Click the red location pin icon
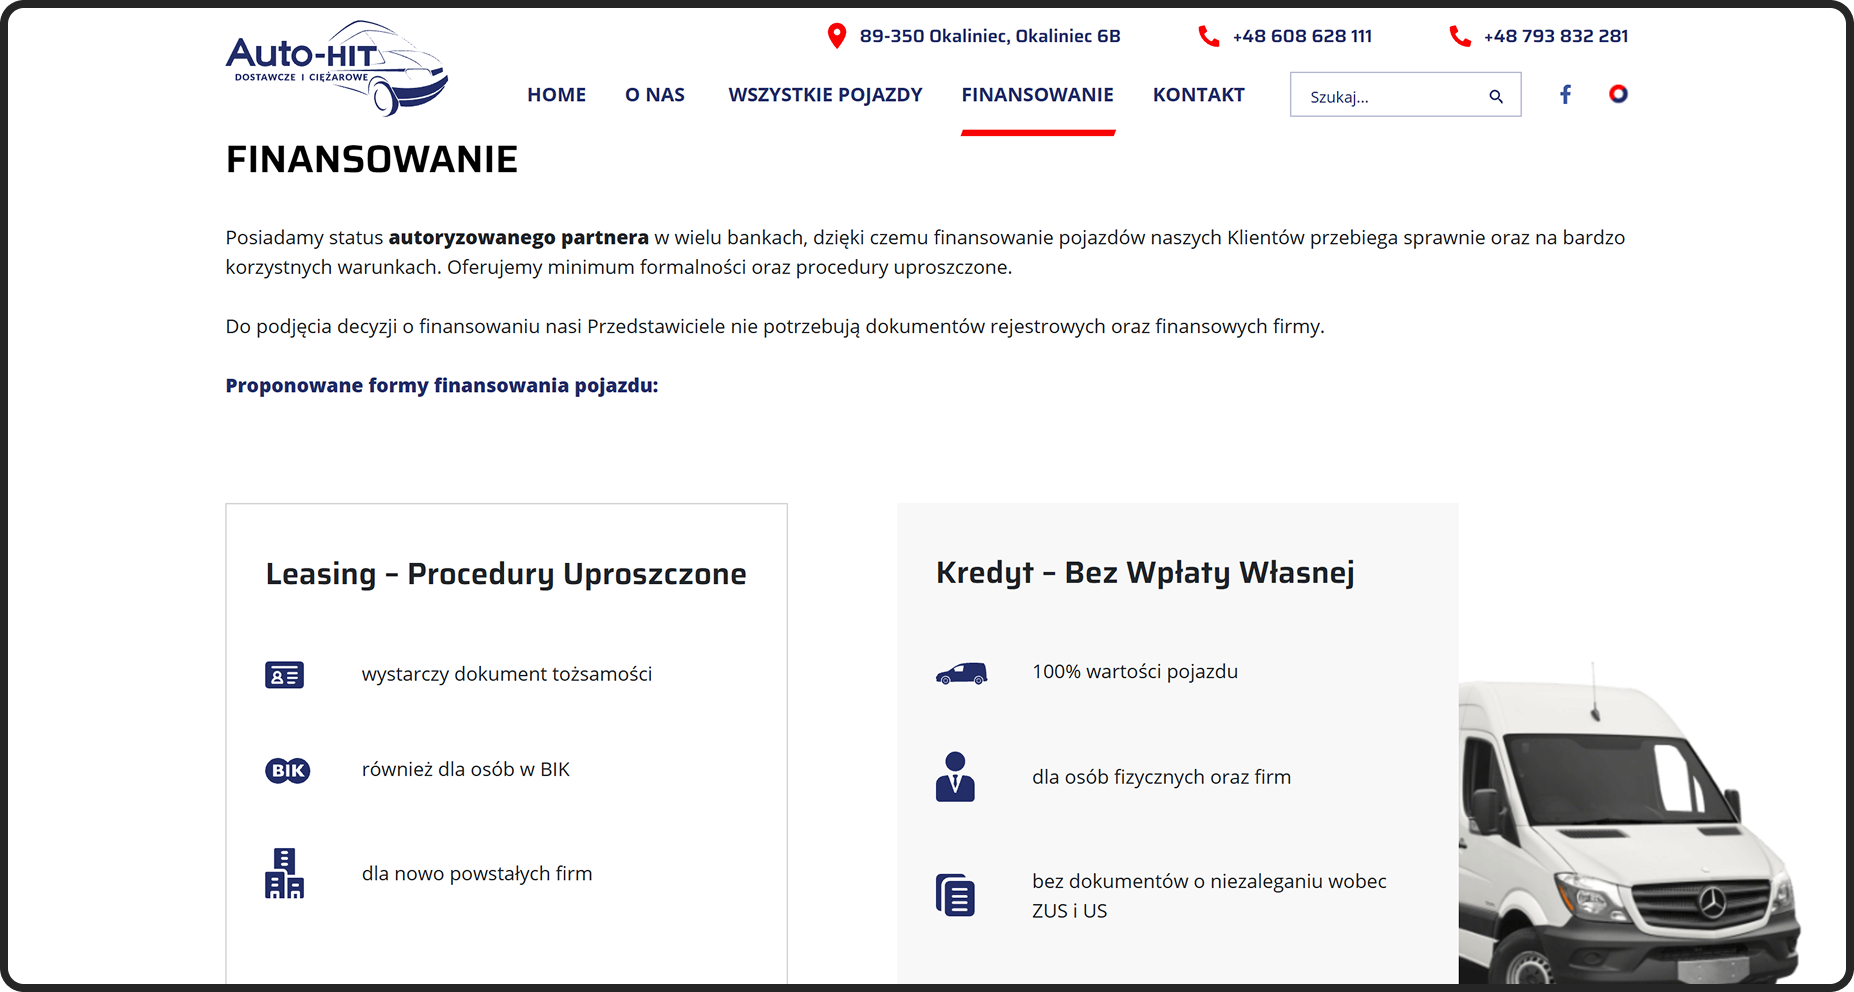 (x=837, y=36)
